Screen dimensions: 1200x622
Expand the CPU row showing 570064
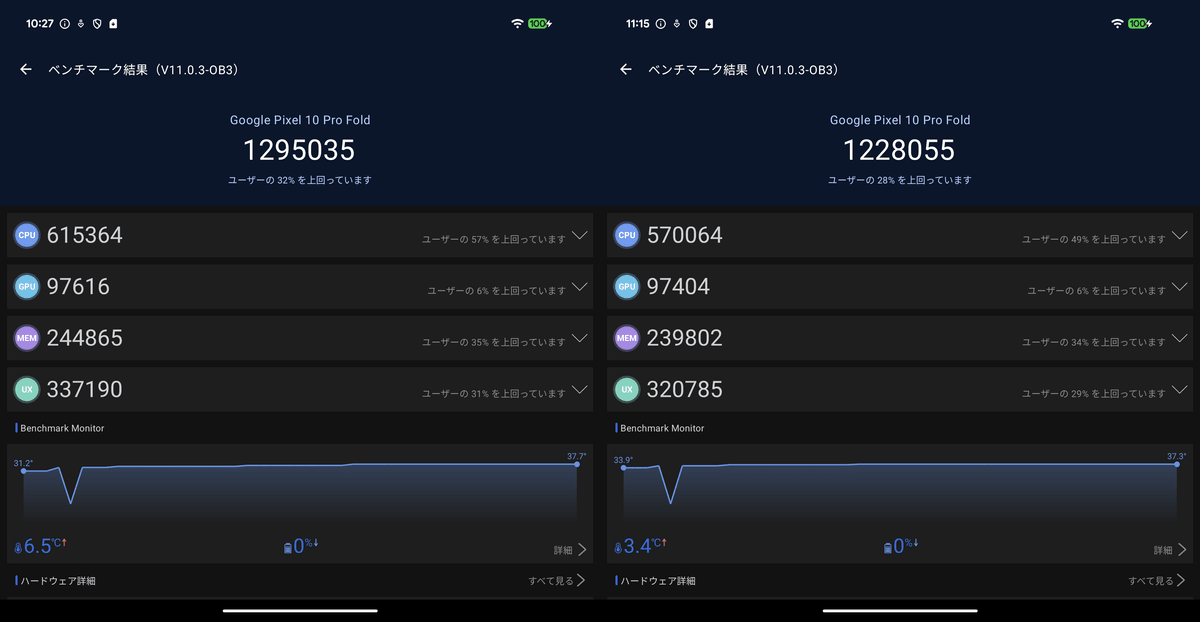point(1179,236)
